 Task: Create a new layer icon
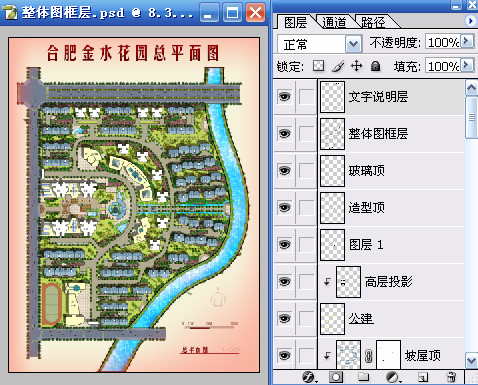coord(422,377)
